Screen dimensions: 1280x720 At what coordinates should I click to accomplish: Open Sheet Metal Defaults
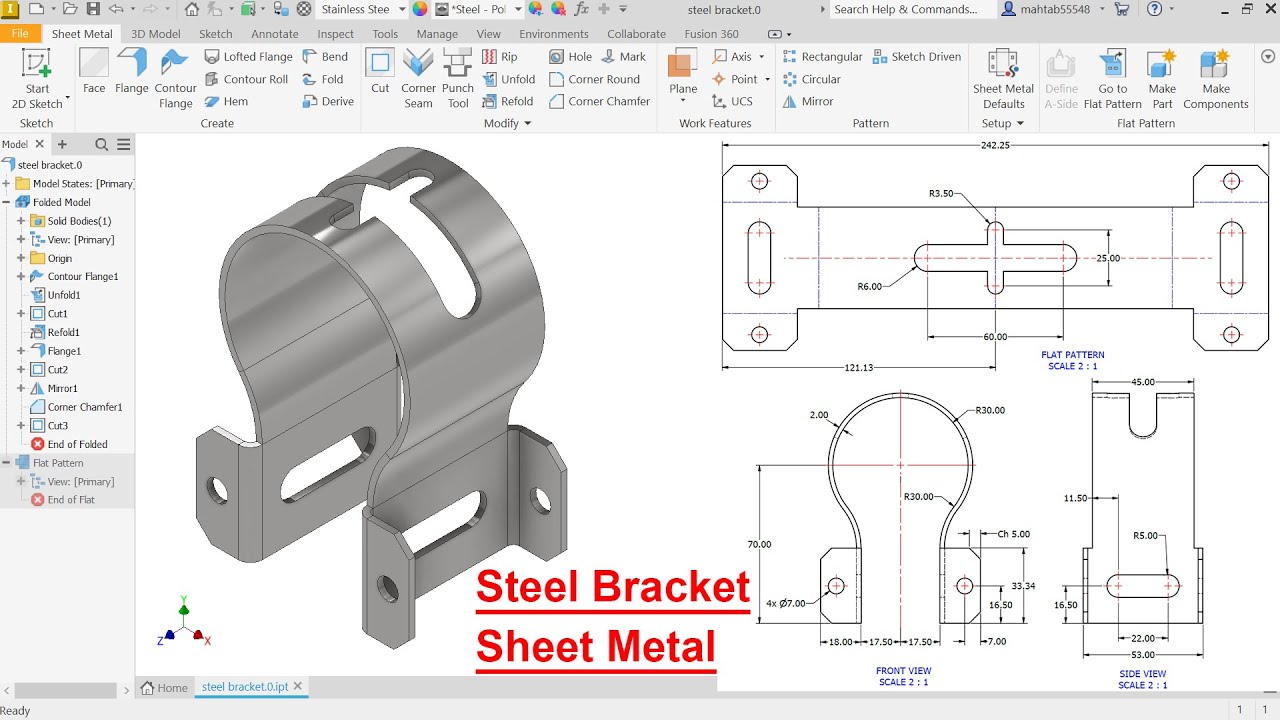tap(1003, 79)
